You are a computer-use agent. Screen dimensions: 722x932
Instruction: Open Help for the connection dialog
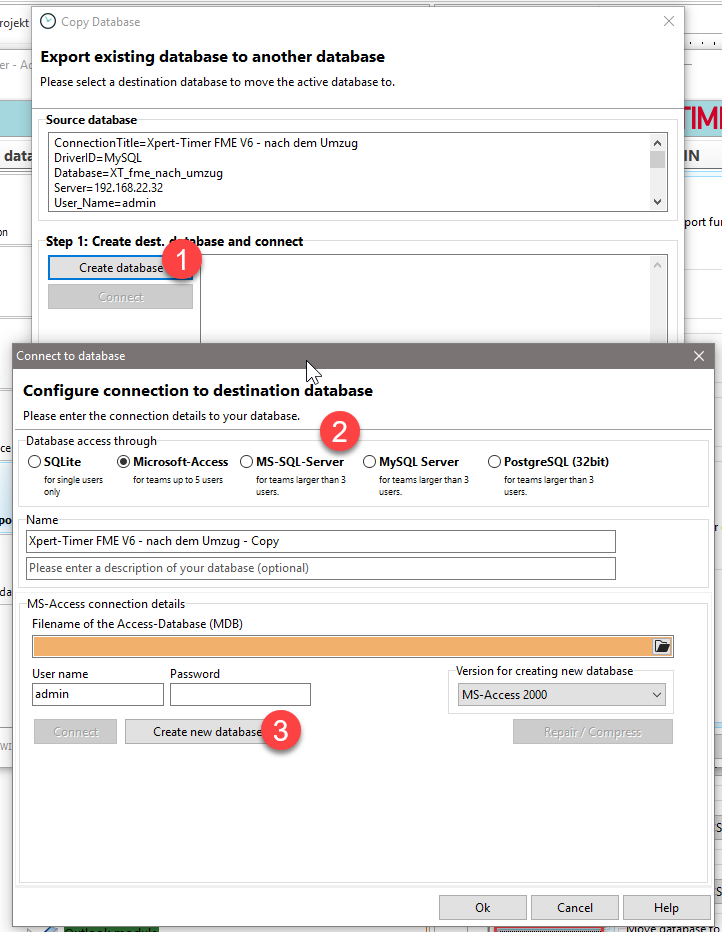pos(666,908)
